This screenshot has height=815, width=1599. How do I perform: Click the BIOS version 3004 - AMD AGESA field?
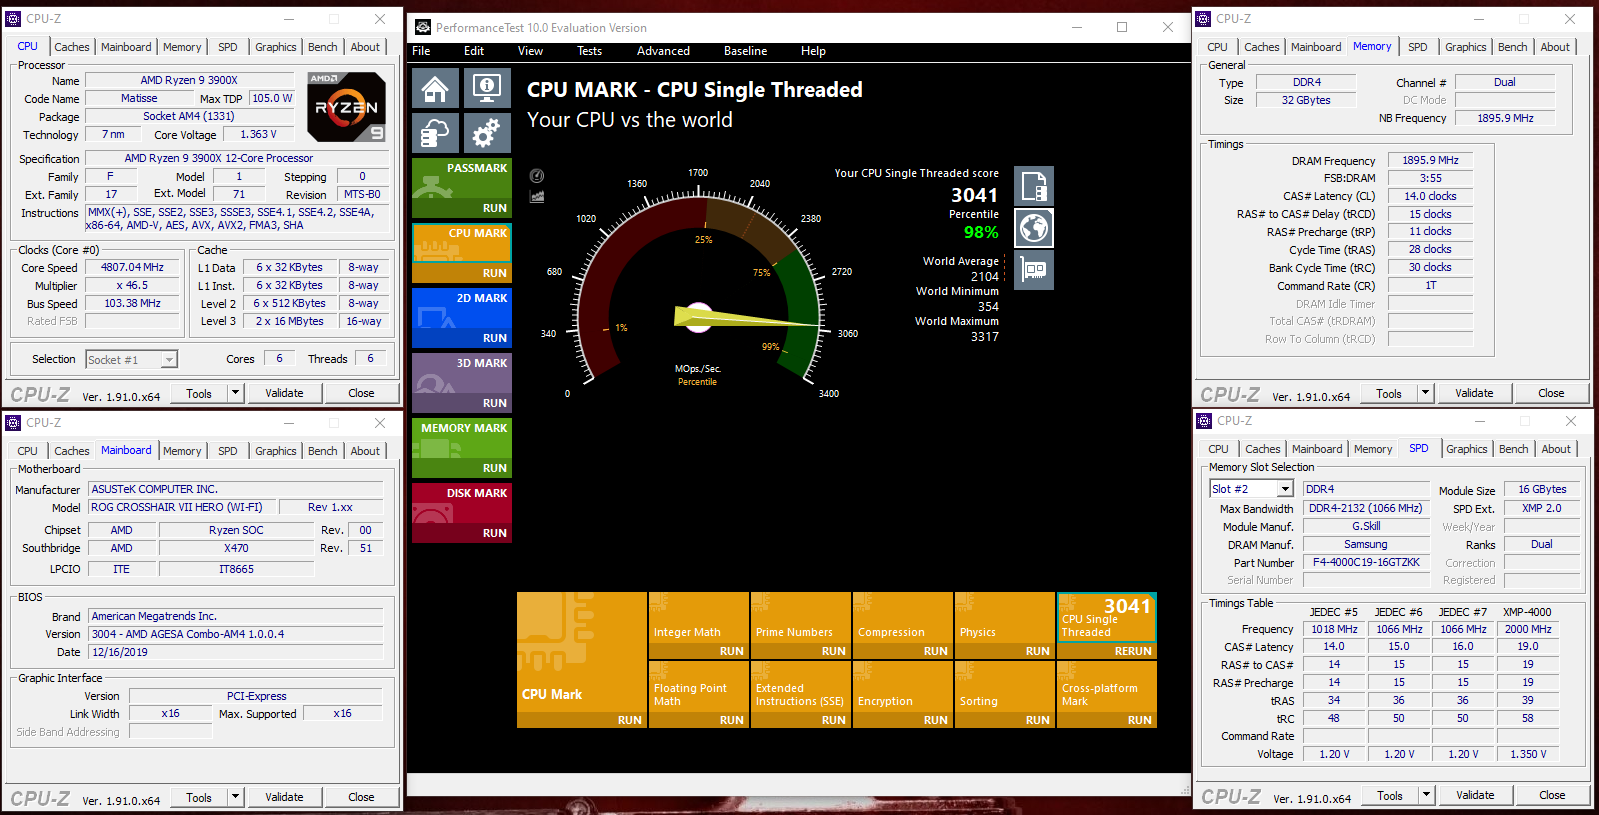point(236,634)
